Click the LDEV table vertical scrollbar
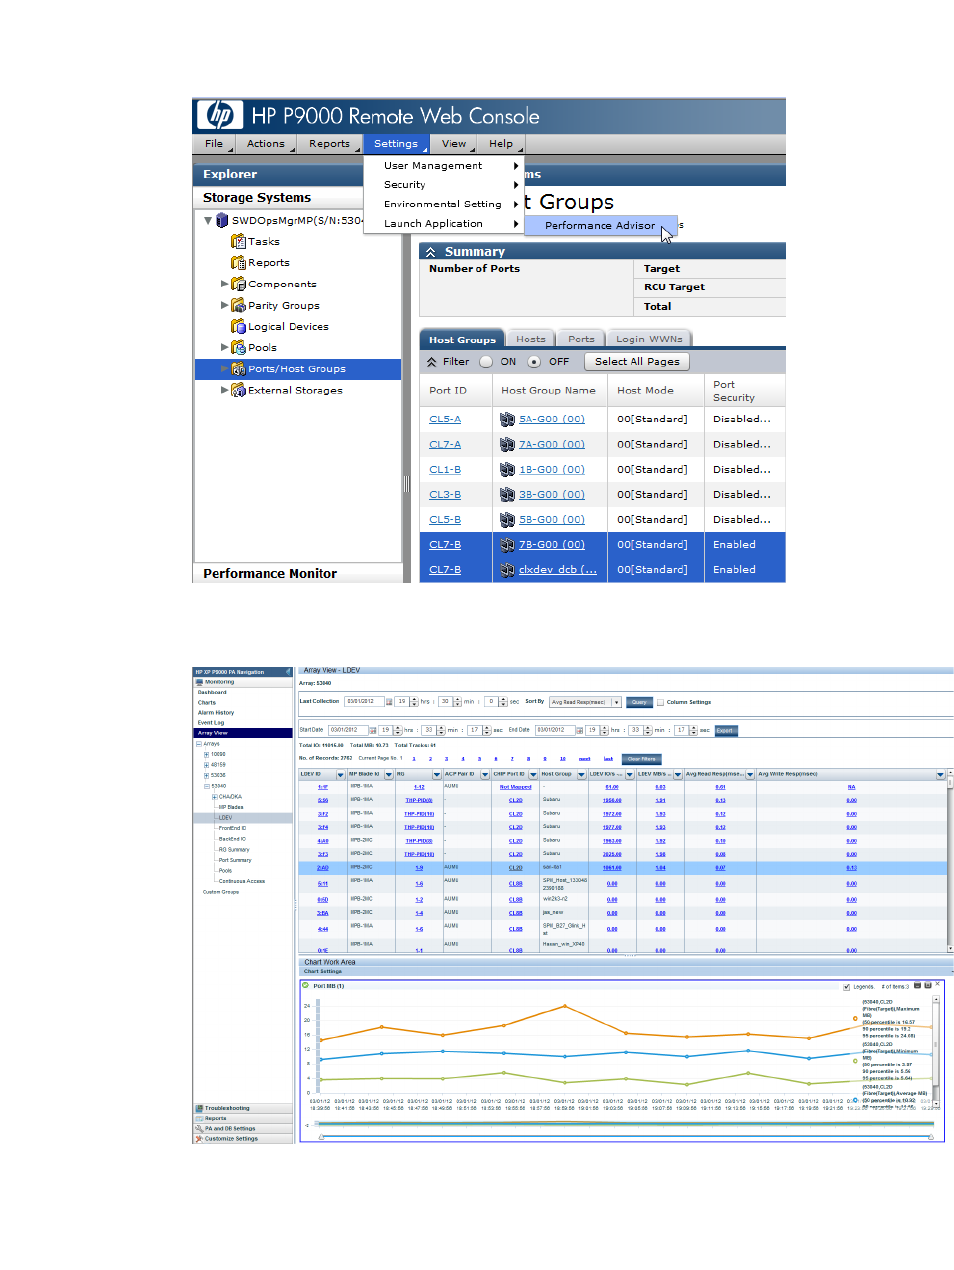Viewport: 954px width, 1270px height. tap(950, 860)
